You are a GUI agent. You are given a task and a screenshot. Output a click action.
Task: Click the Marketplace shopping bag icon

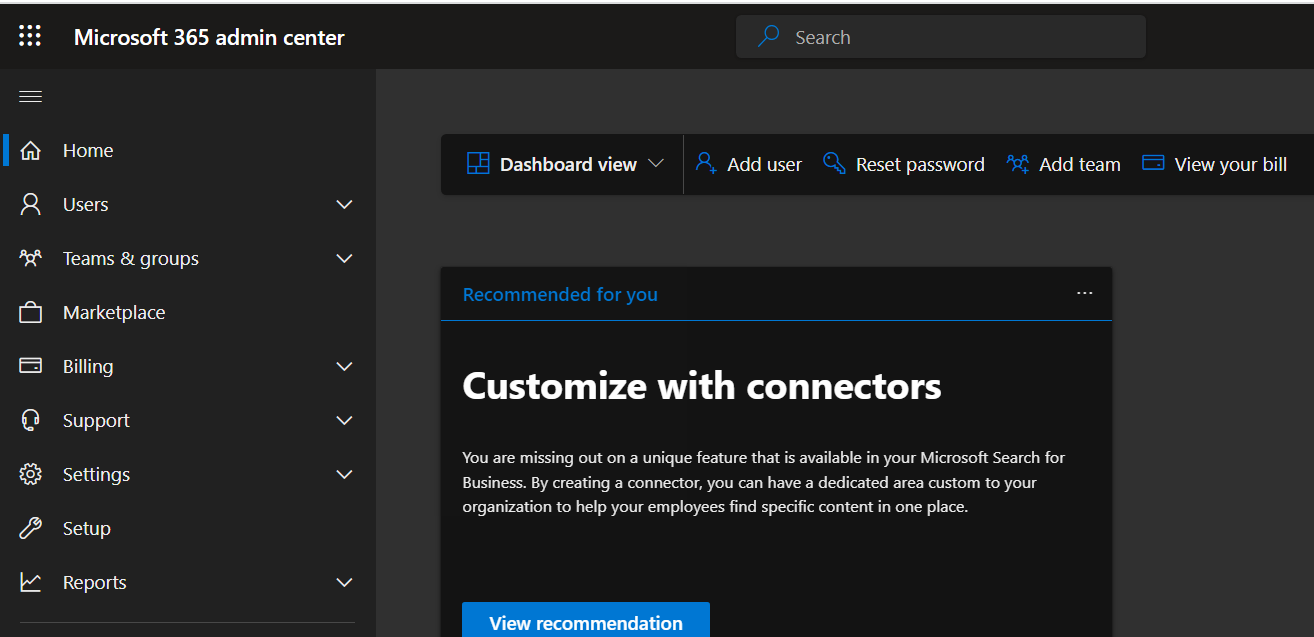(x=31, y=313)
